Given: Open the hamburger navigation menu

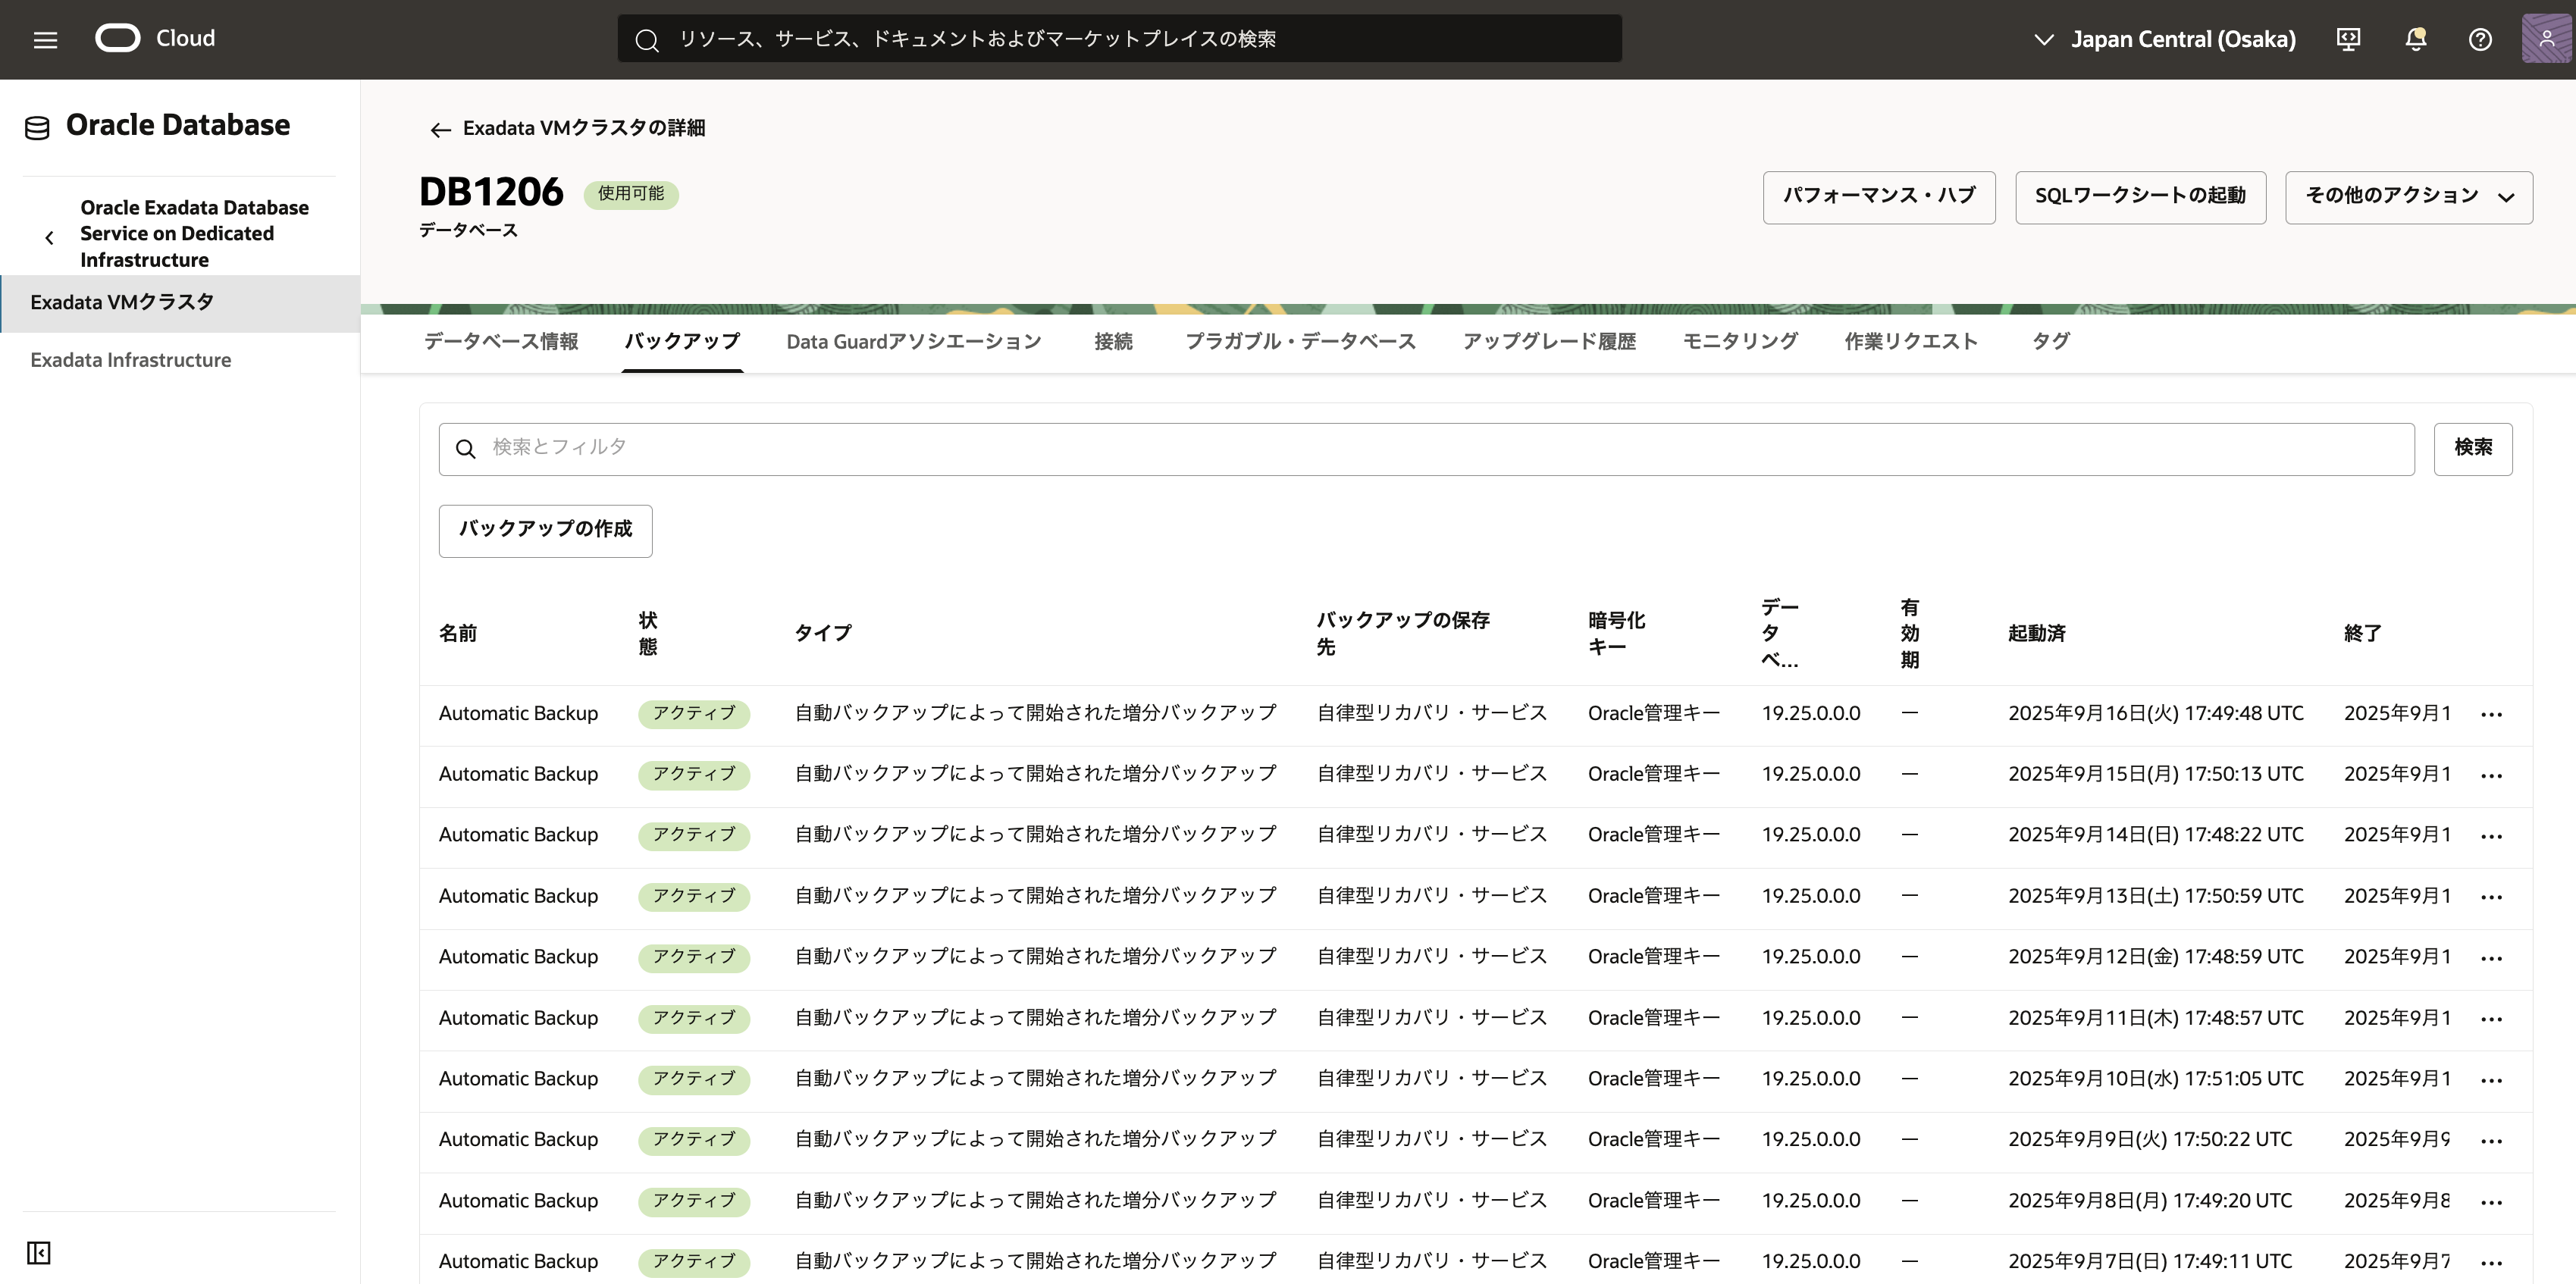Looking at the screenshot, I should click(45, 40).
